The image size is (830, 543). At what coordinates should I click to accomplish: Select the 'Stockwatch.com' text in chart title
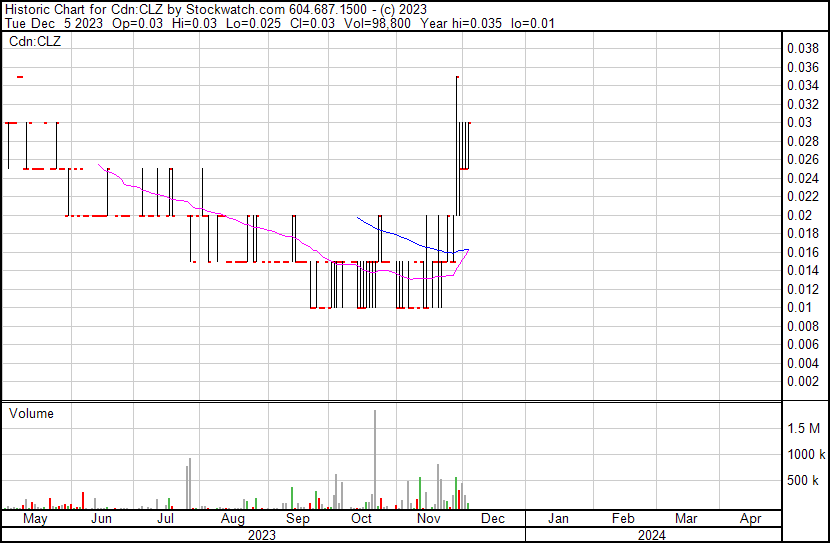235,10
